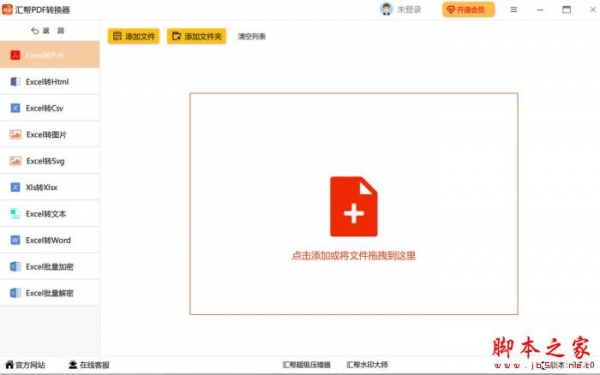
Task: Click 清空列表 to clear the list
Action: pos(252,36)
